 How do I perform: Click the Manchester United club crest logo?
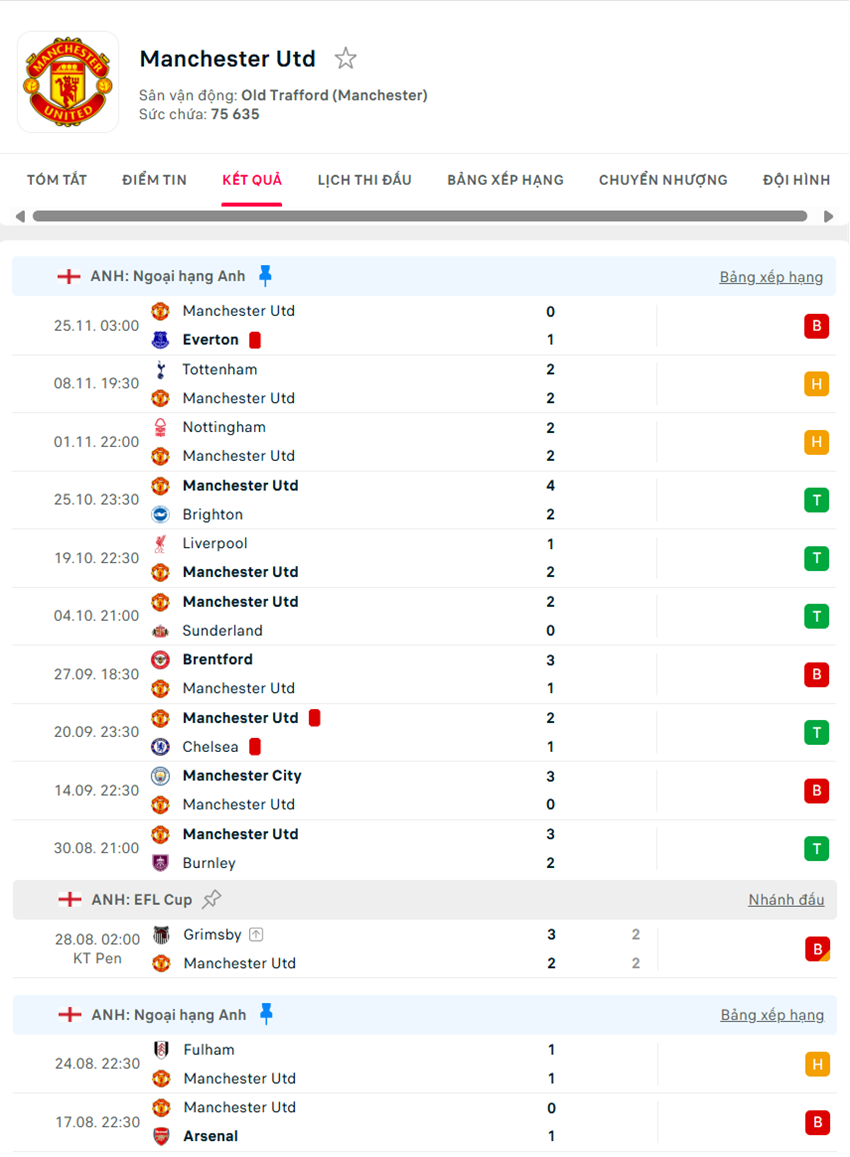68,82
